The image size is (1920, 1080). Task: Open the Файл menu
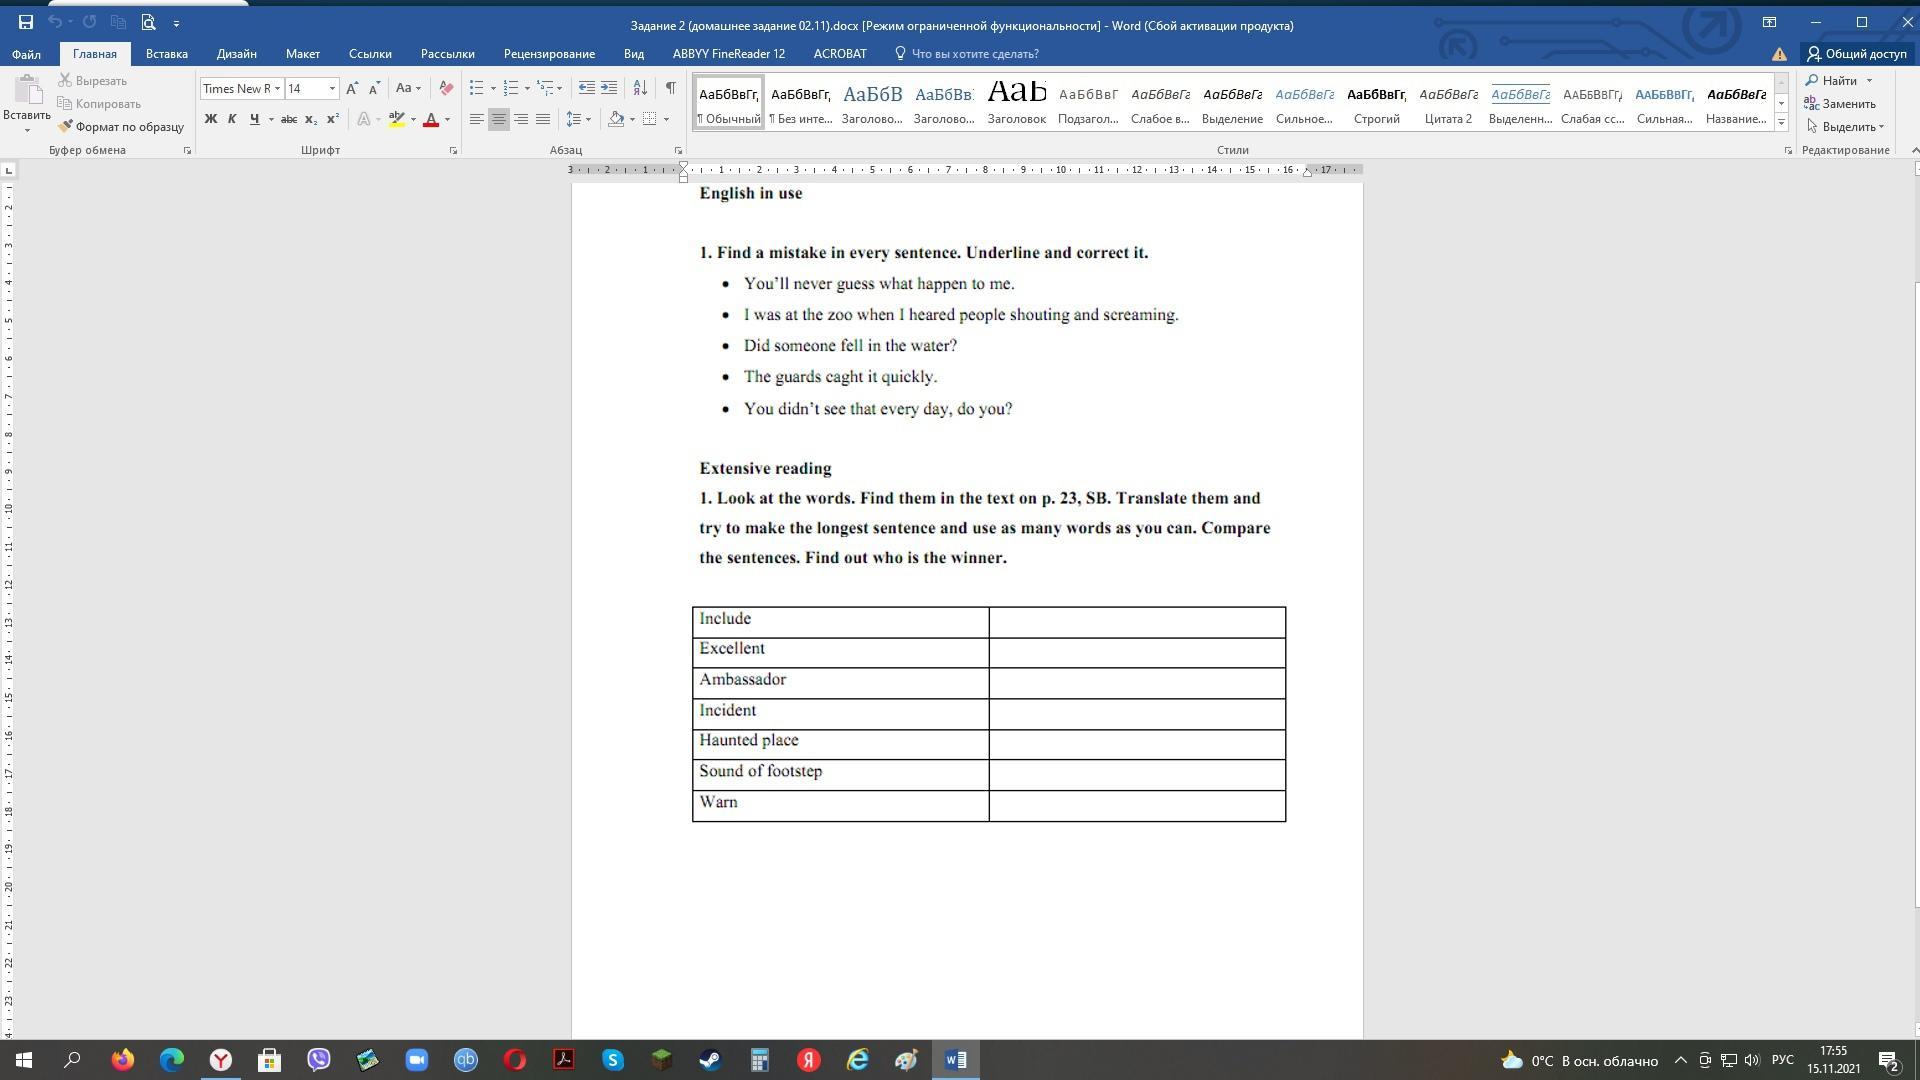(26, 54)
